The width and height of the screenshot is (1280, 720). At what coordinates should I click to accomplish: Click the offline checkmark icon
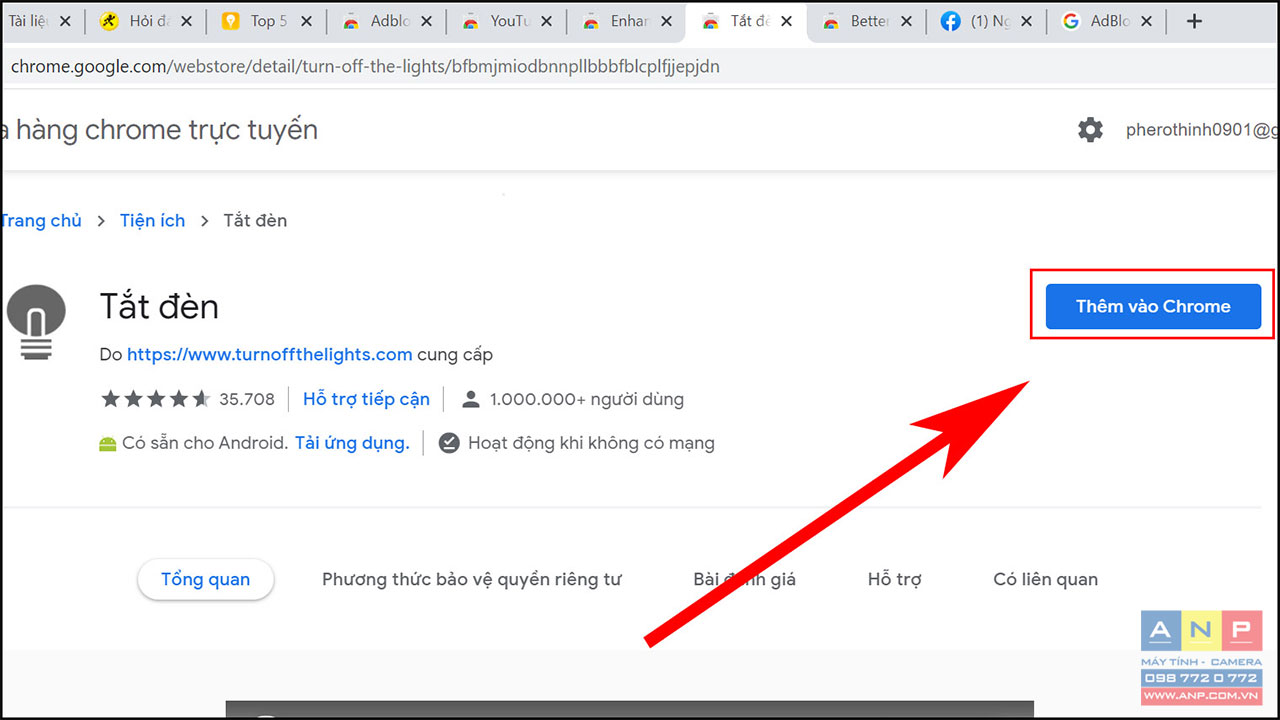[449, 443]
